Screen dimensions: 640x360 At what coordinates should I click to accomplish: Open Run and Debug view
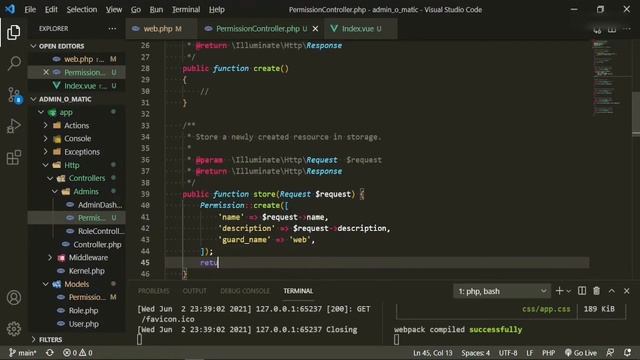click(x=13, y=126)
